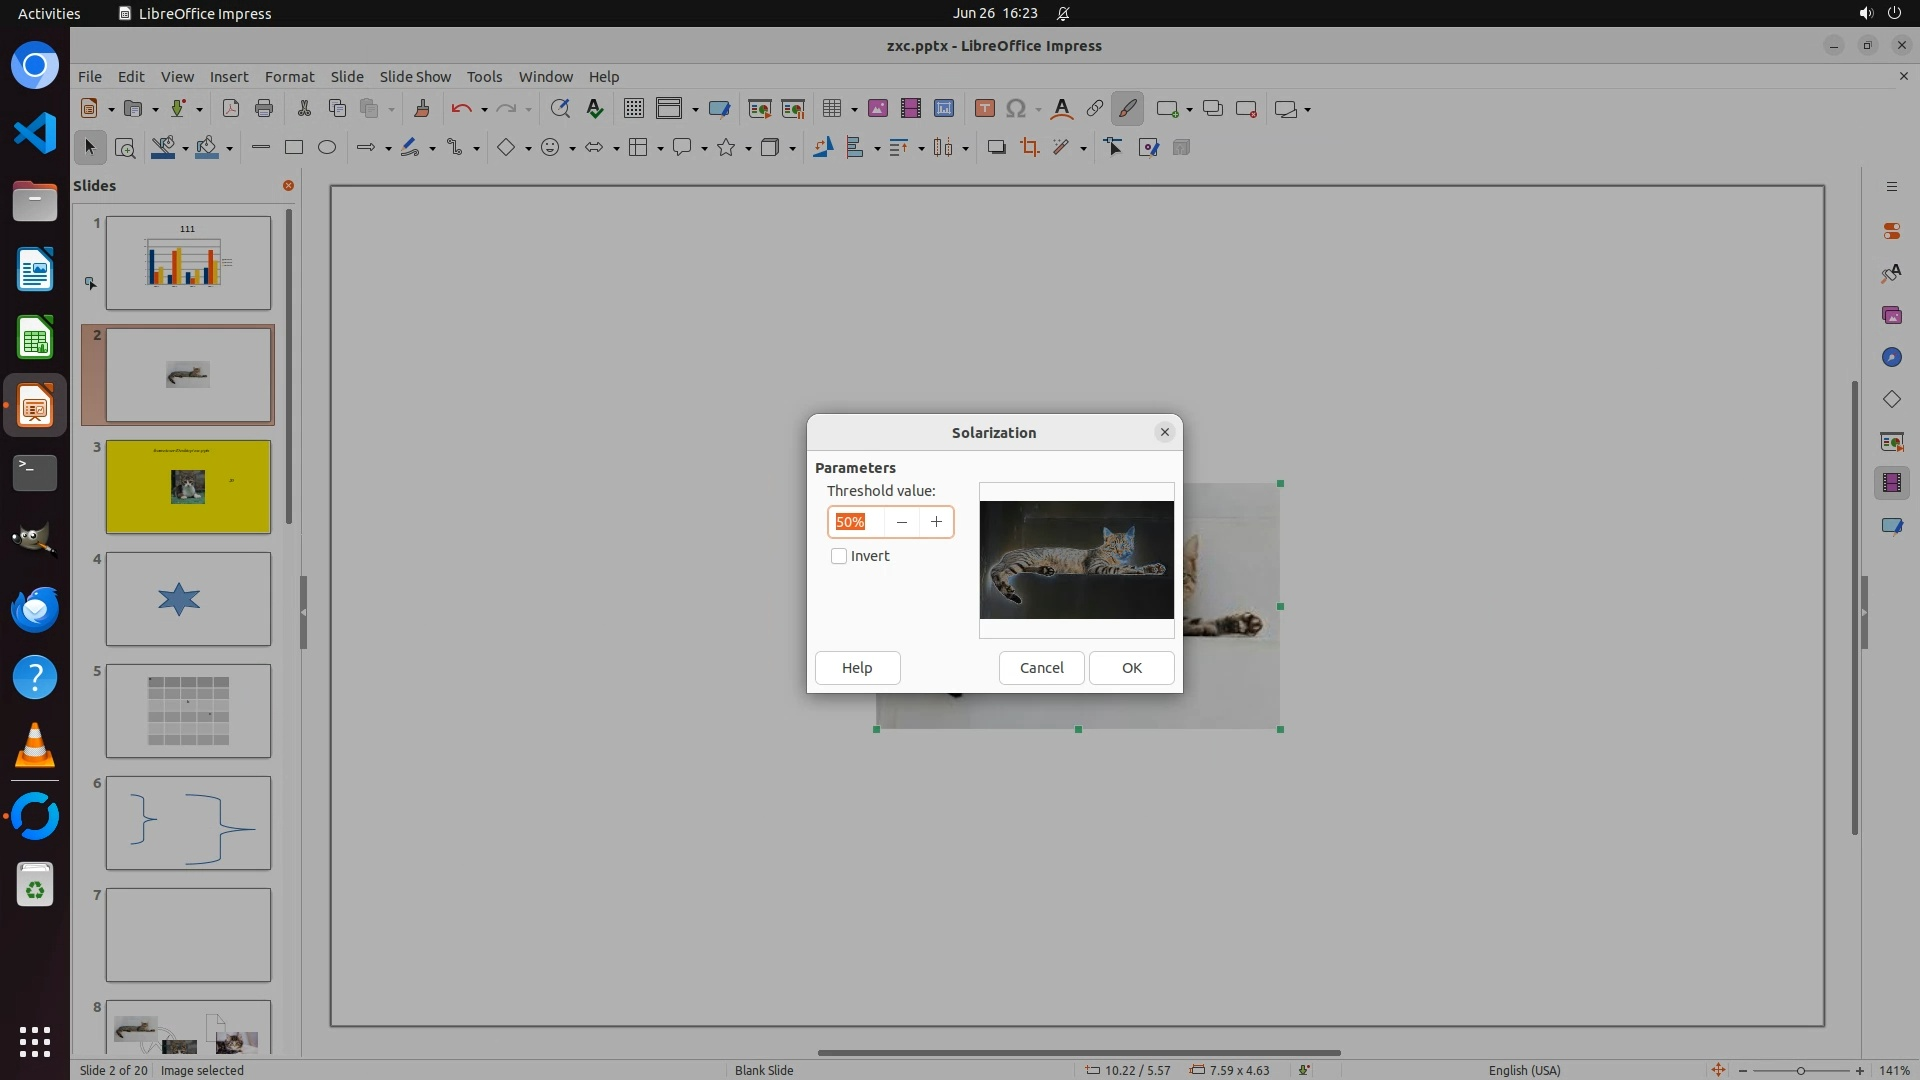Open the Slide Show menu

(415, 76)
